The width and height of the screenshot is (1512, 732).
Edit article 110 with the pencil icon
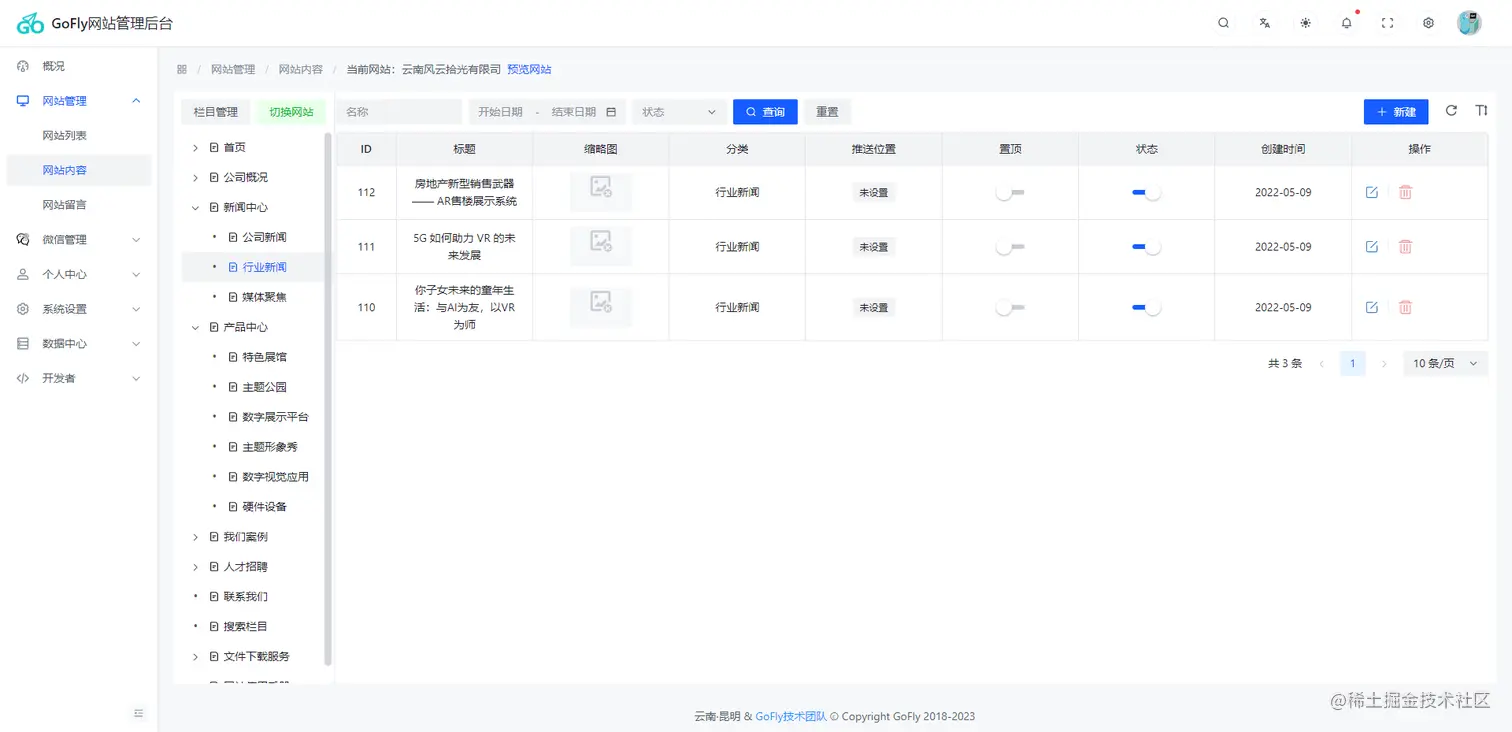point(1372,307)
